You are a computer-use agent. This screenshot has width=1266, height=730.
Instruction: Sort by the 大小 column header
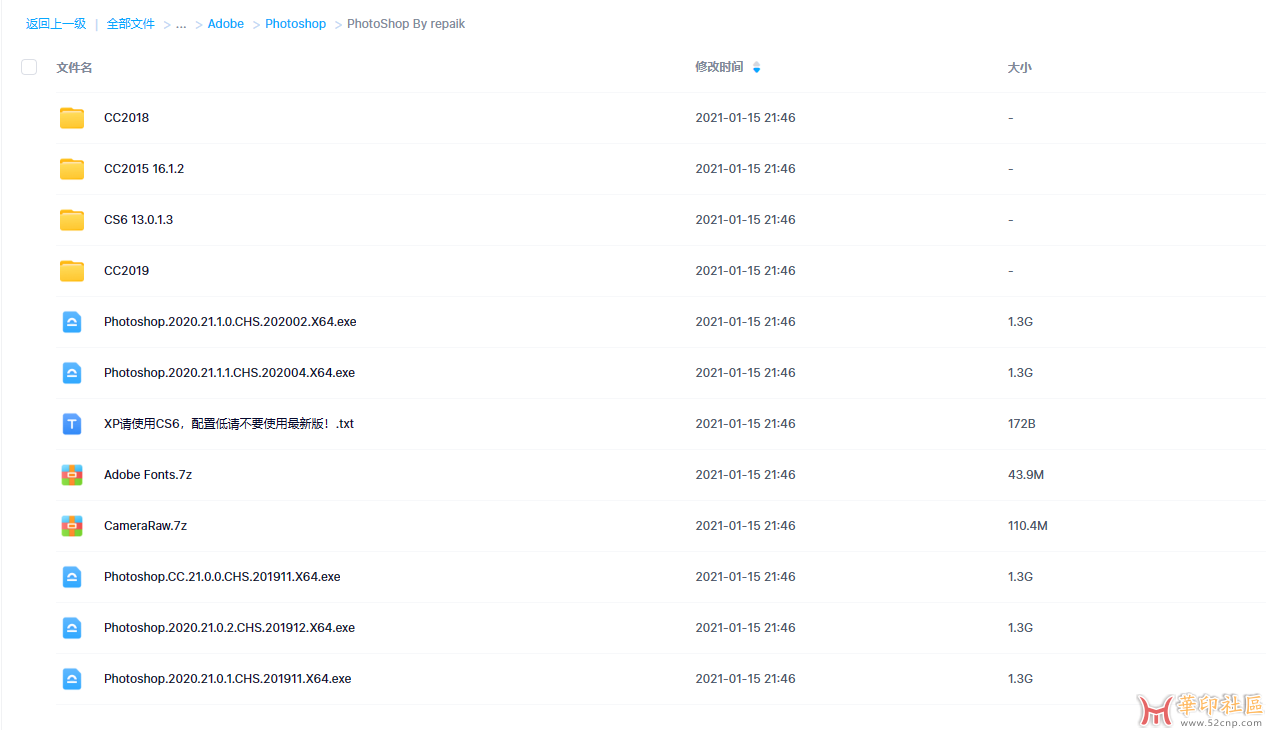click(1019, 68)
